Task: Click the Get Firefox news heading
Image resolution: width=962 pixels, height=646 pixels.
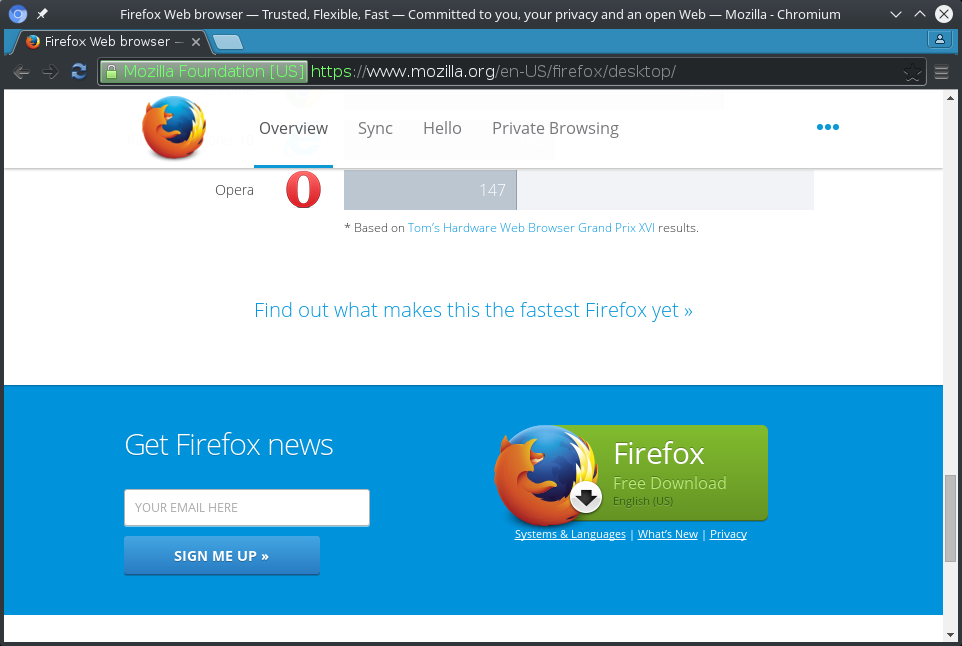Action: 229,445
